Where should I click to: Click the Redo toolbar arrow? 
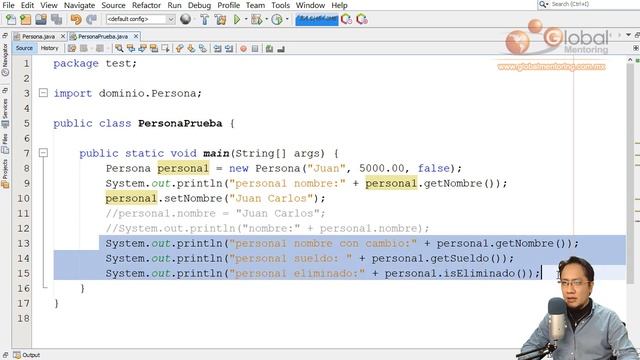(x=91, y=19)
